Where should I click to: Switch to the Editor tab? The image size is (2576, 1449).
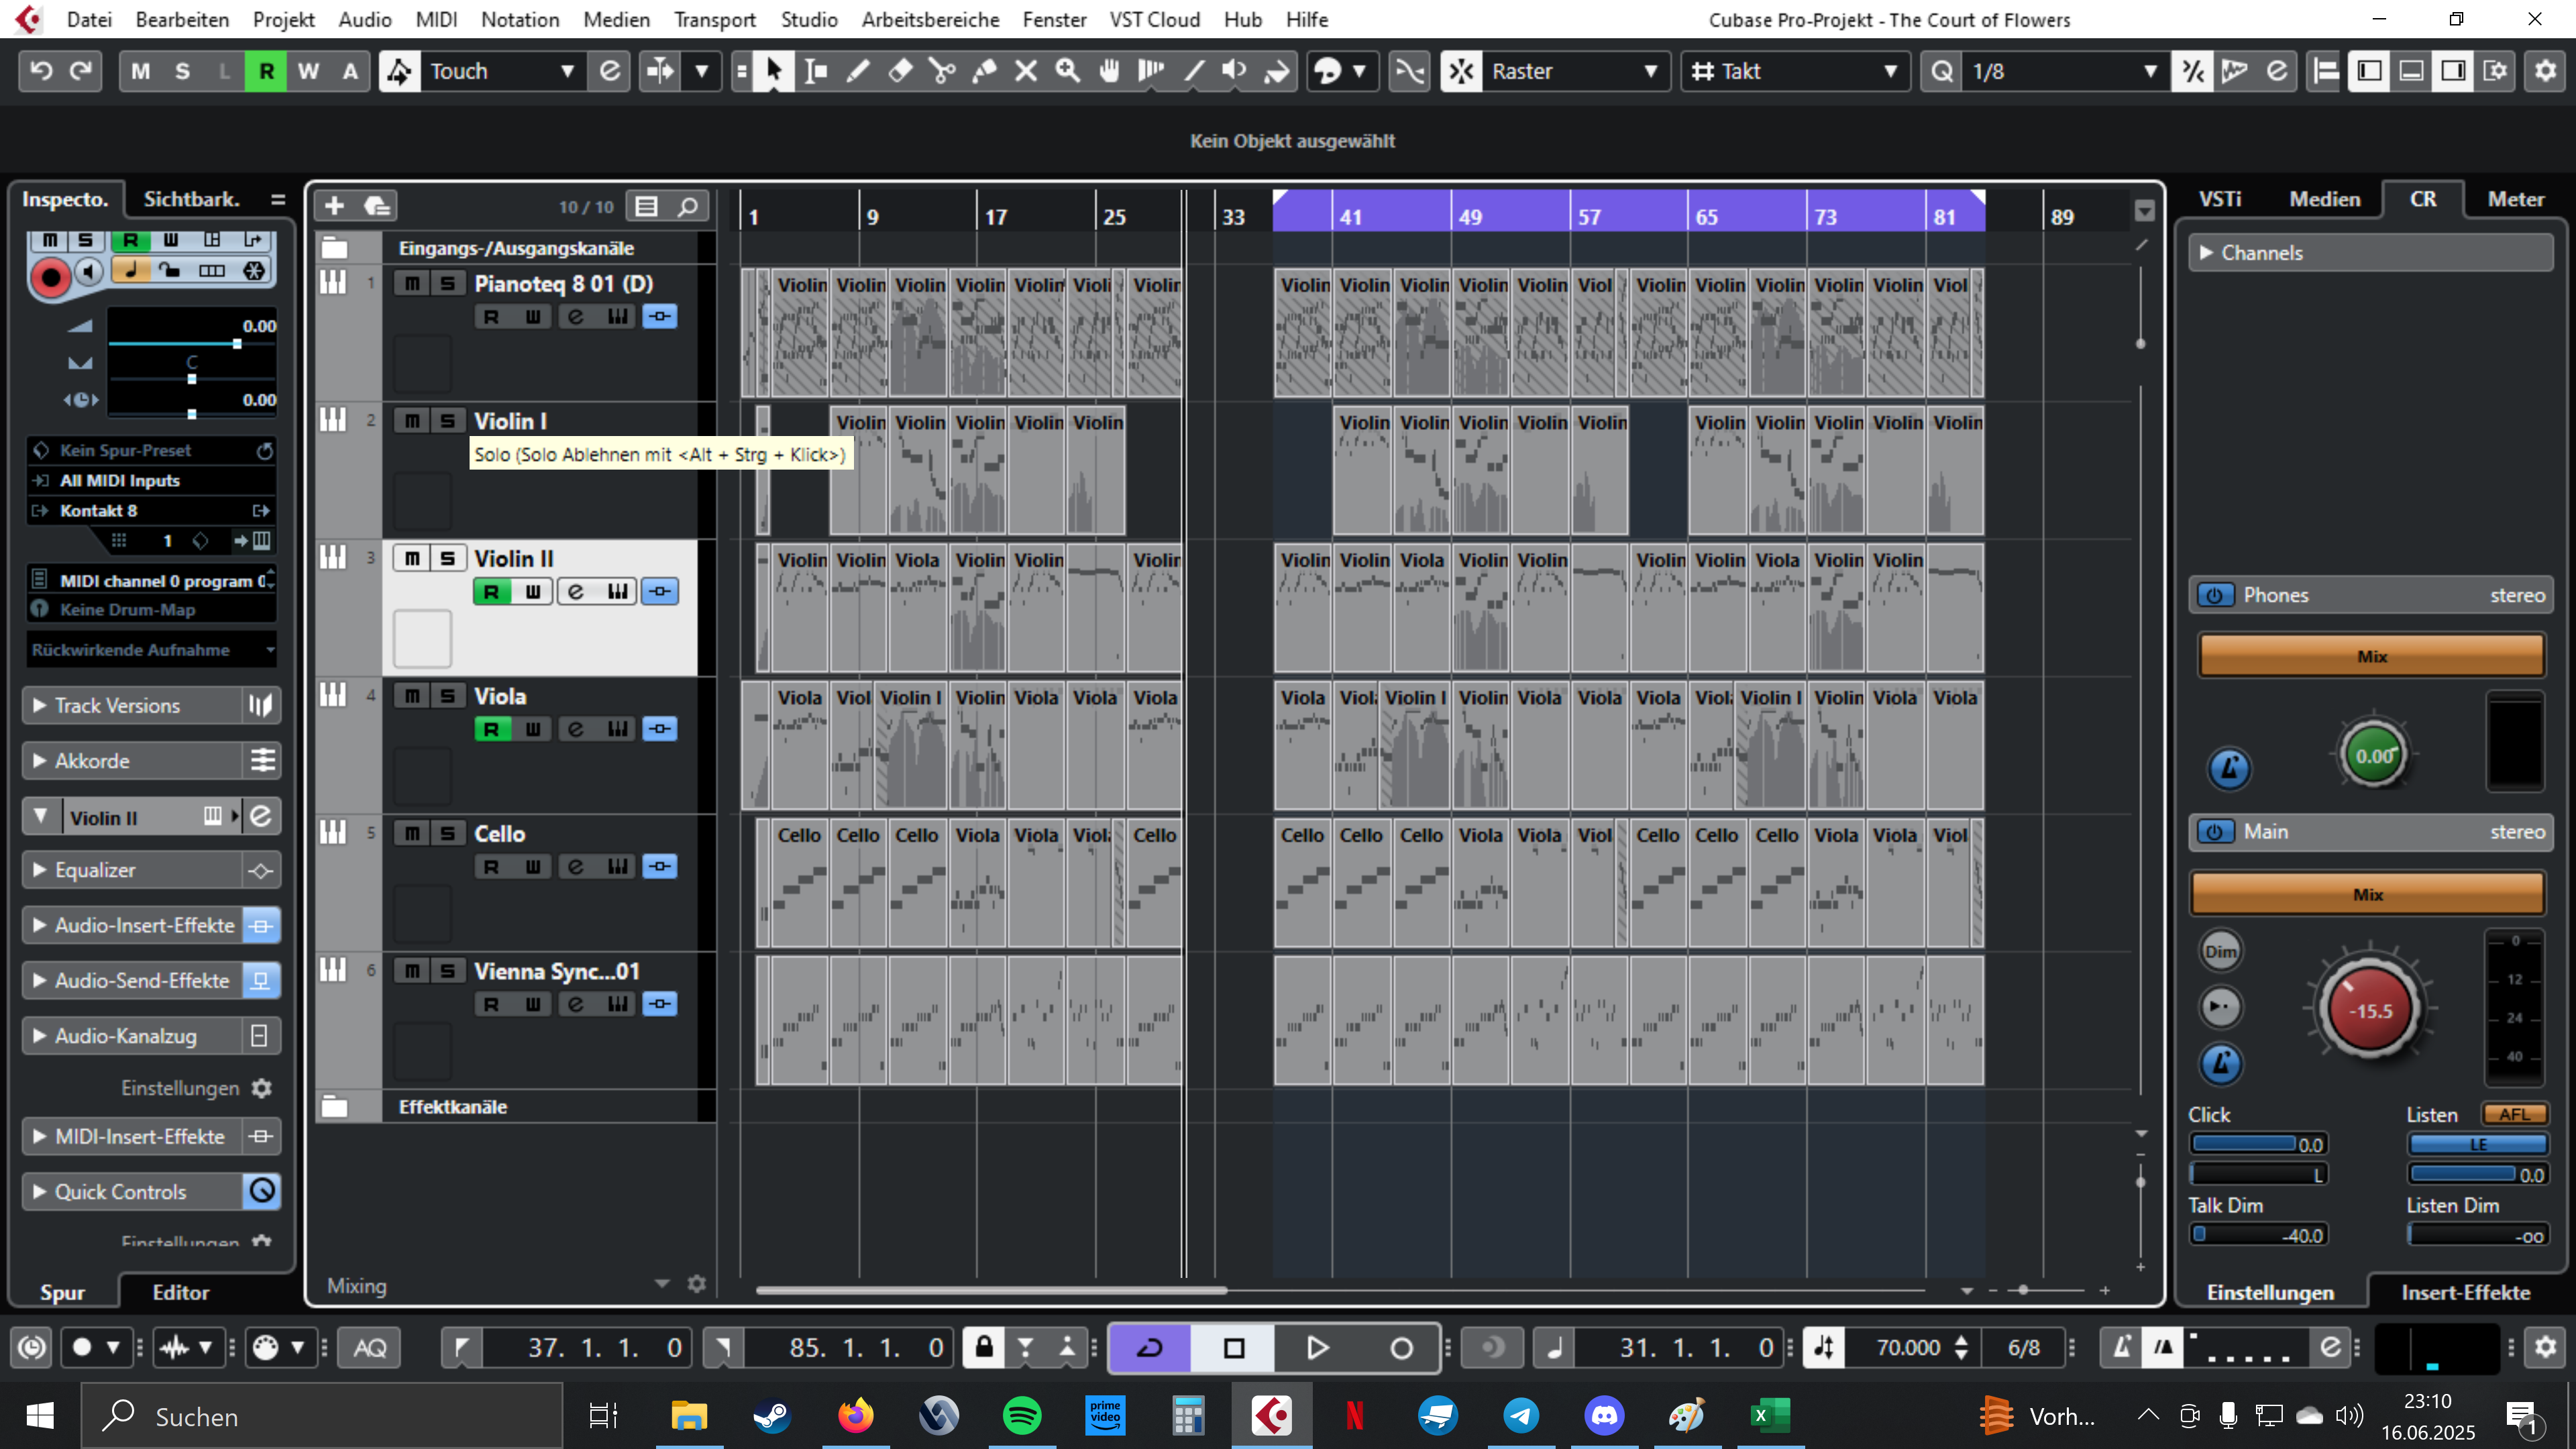click(x=181, y=1292)
